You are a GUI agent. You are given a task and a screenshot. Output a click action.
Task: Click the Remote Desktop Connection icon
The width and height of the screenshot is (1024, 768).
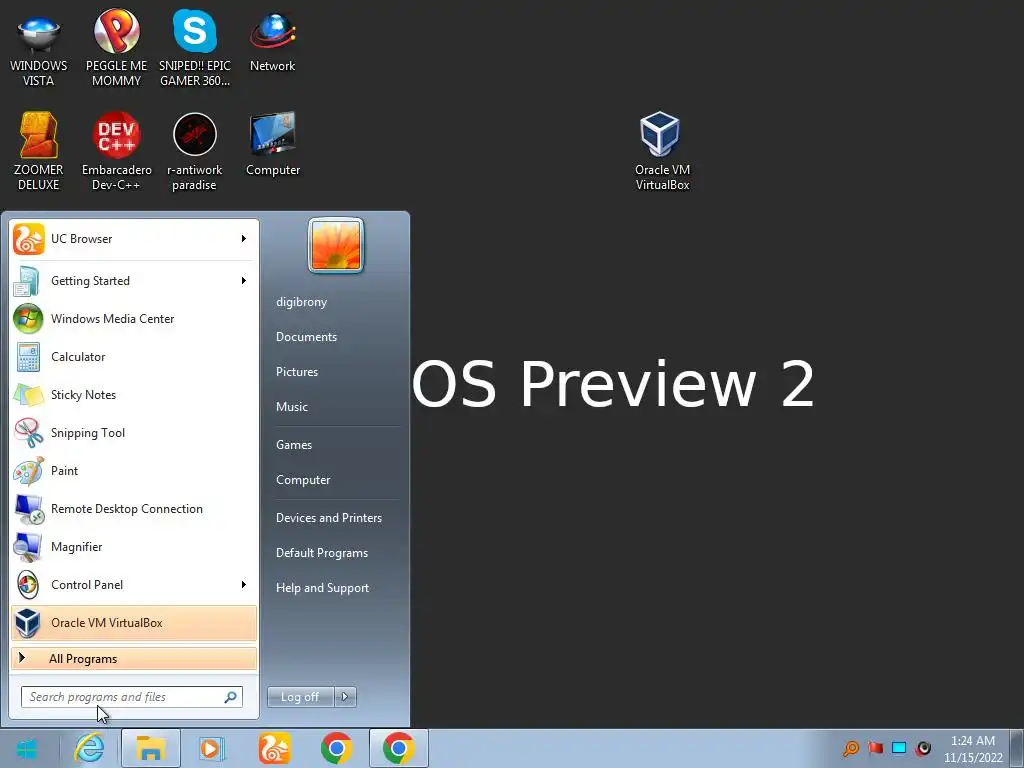[x=28, y=509]
